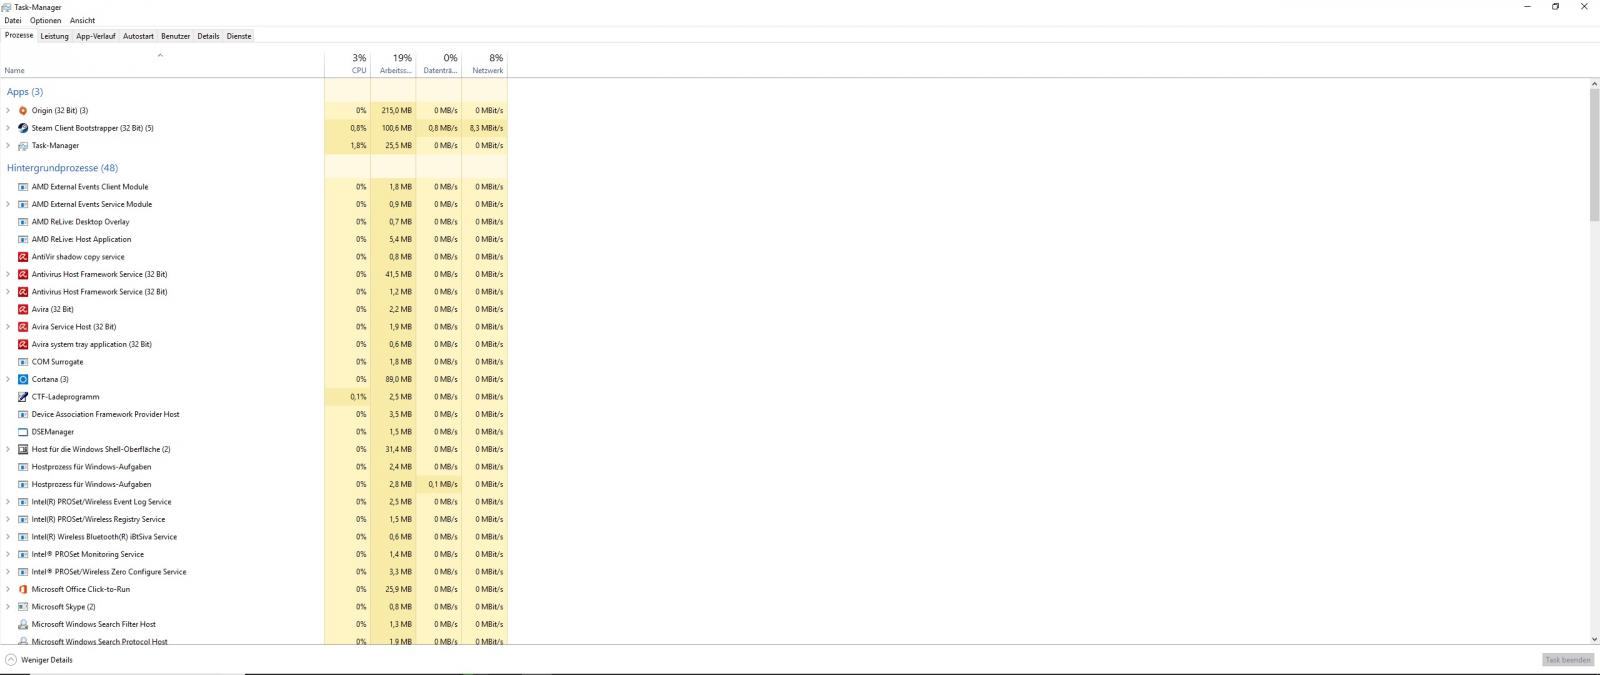Click the Avira Service Host icon
This screenshot has width=1600, height=675.
pyautogui.click(x=23, y=327)
